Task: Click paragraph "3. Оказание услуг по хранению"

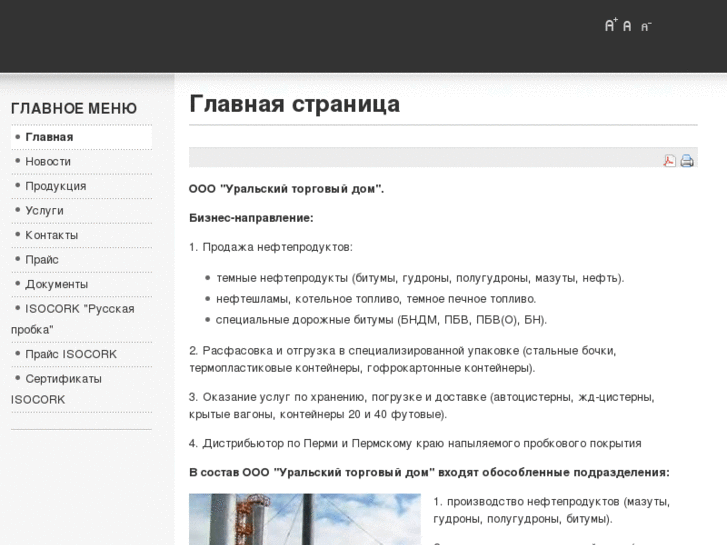Action: coord(422,406)
